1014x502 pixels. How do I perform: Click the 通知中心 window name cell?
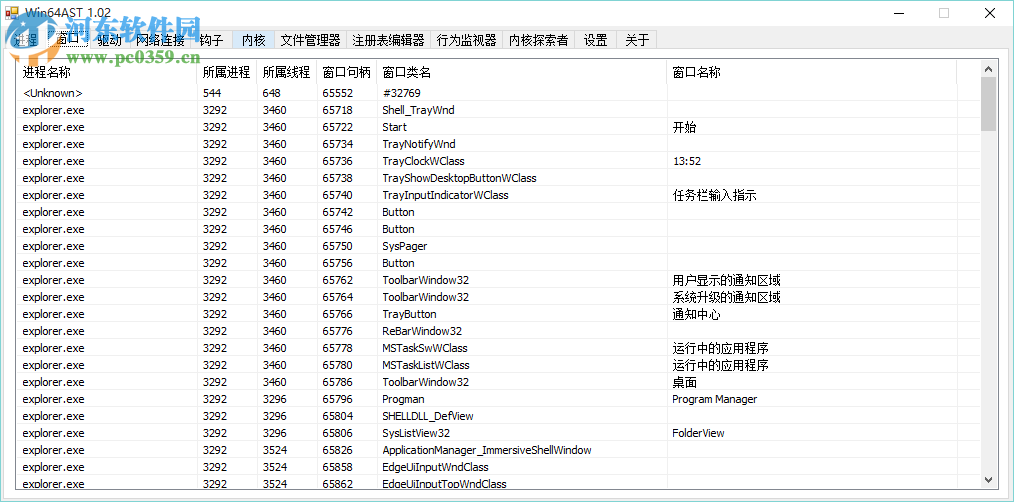[696, 314]
